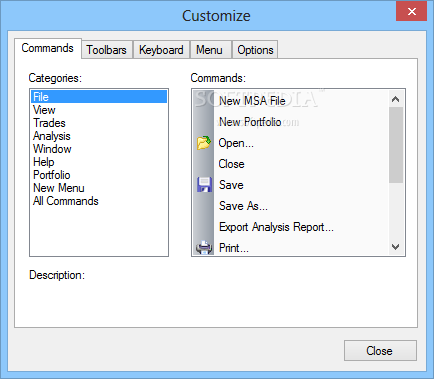434x379 pixels.
Task: Click the Print printer icon
Action: [x=204, y=248]
